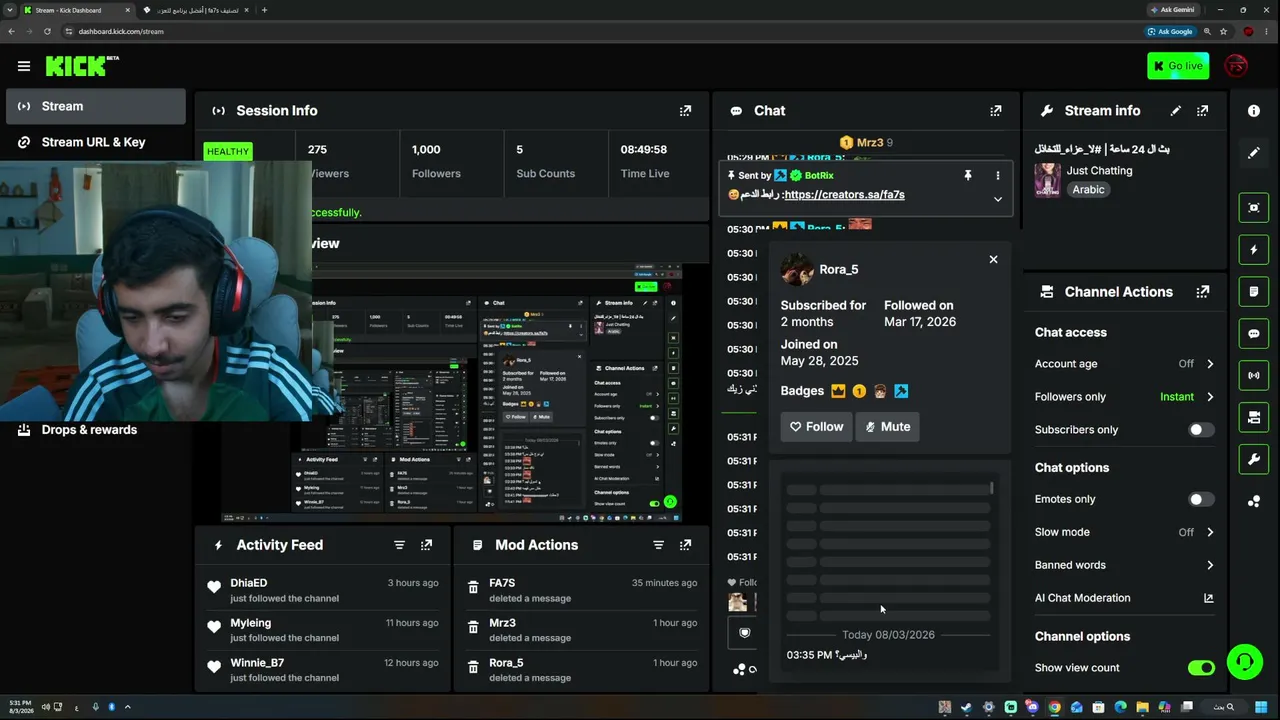This screenshot has width=1280, height=720.
Task: Select Stream in the left sidebar
Action: [96, 106]
